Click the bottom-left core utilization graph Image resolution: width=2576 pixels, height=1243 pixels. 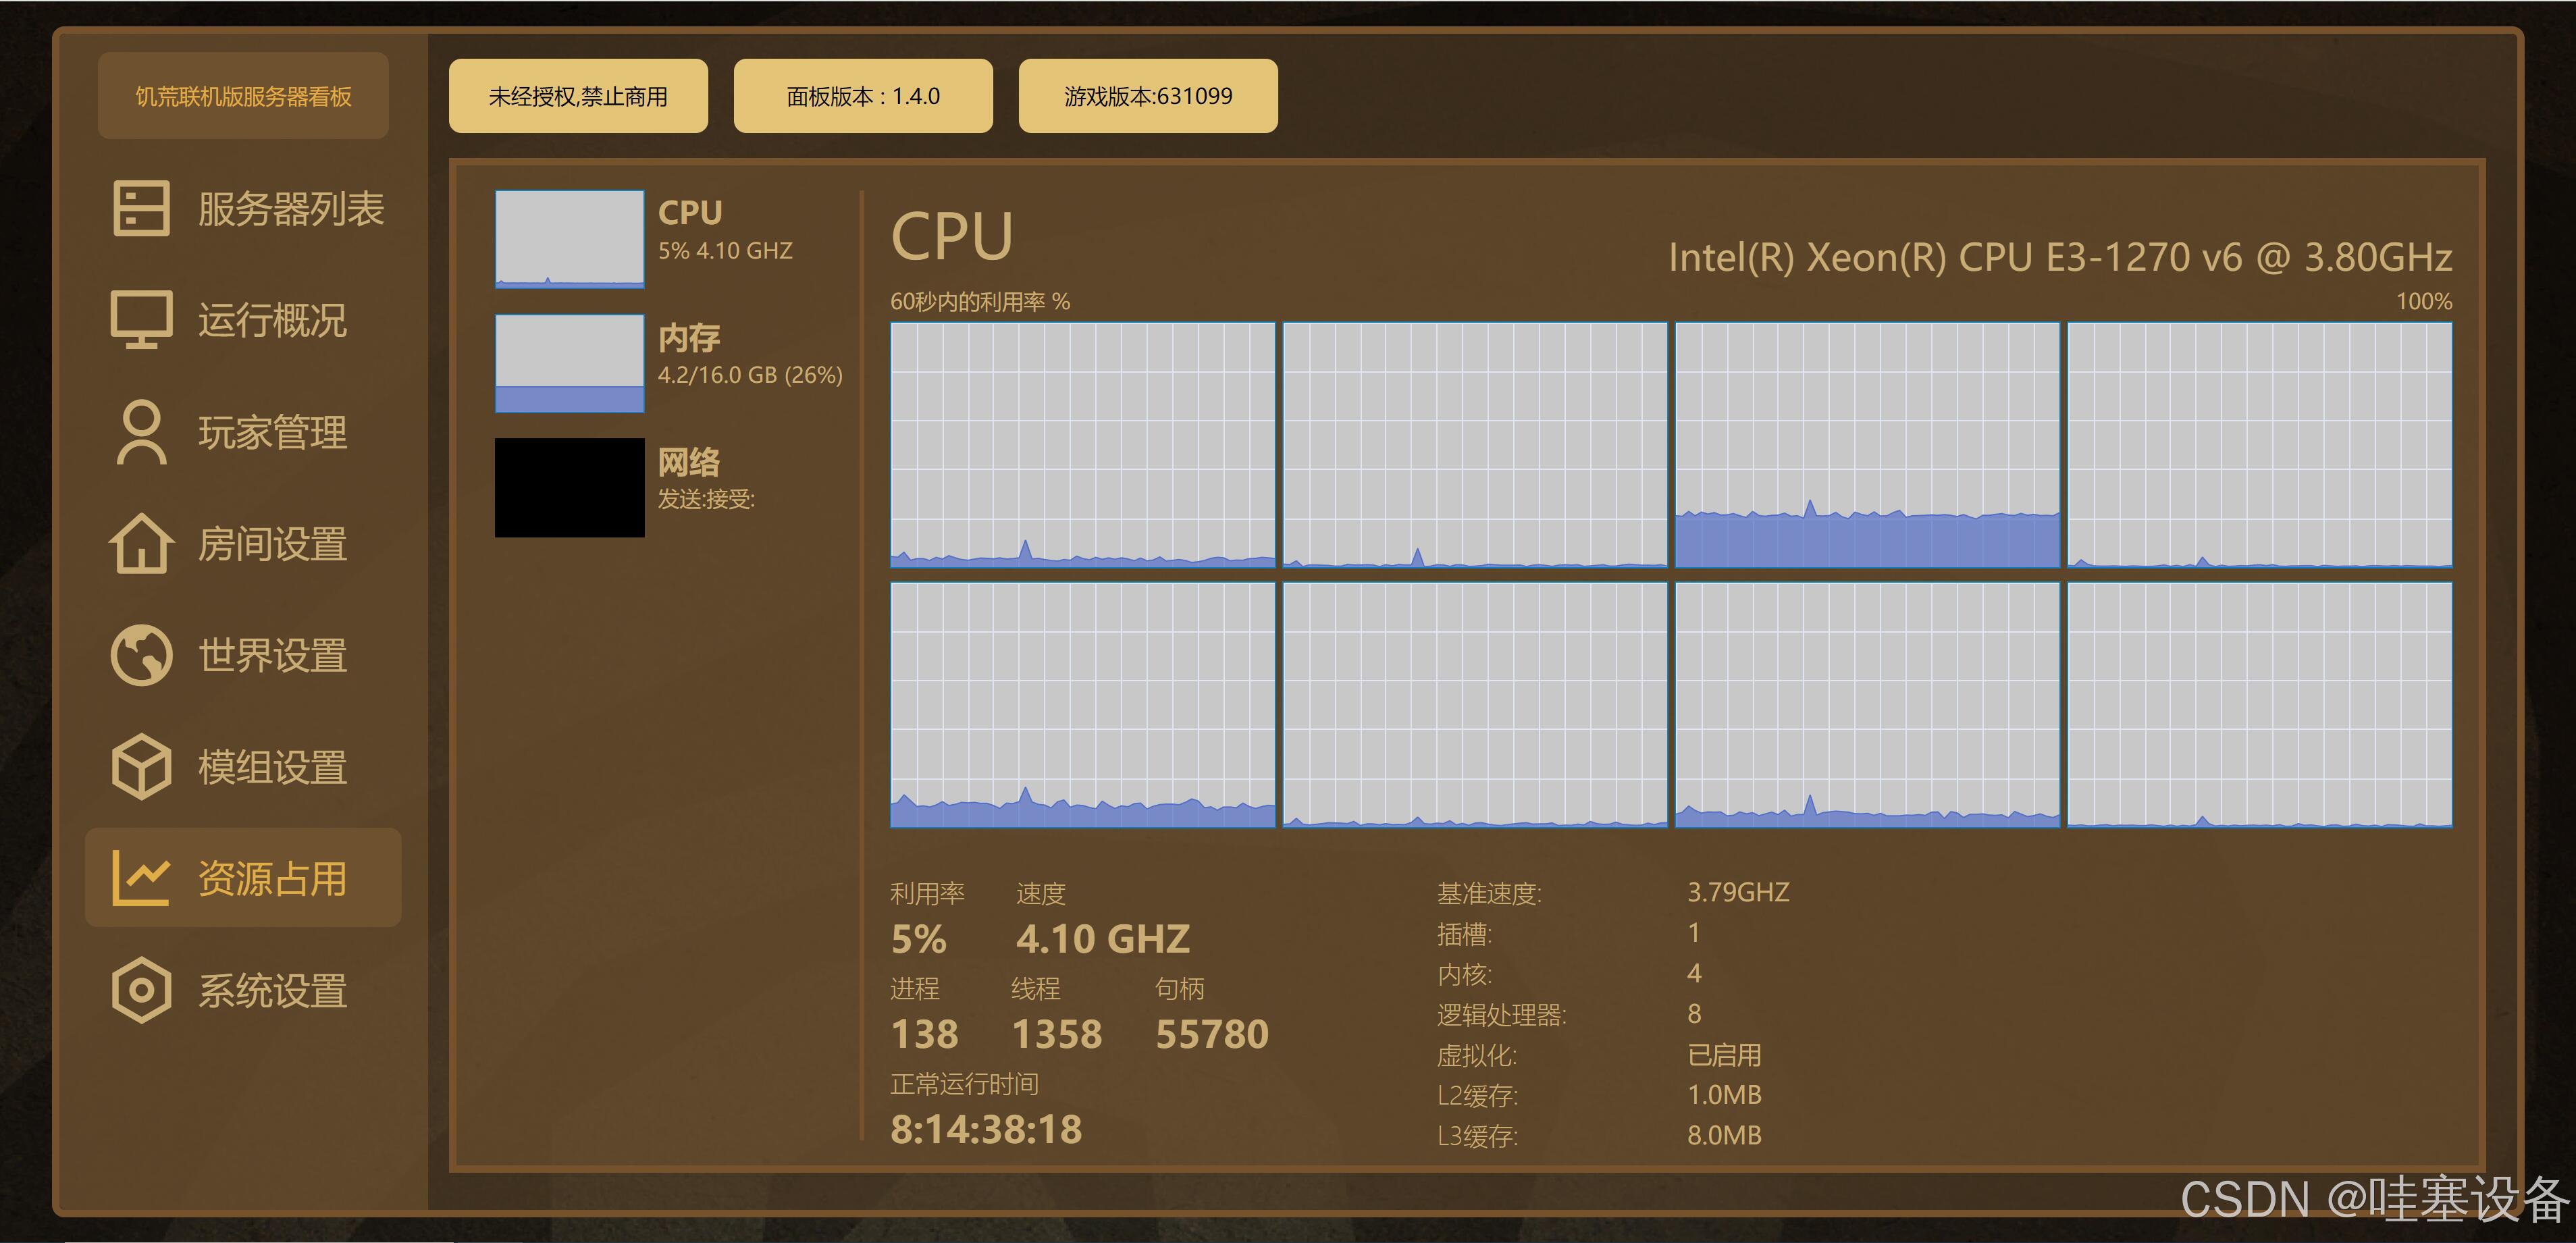tap(1082, 705)
